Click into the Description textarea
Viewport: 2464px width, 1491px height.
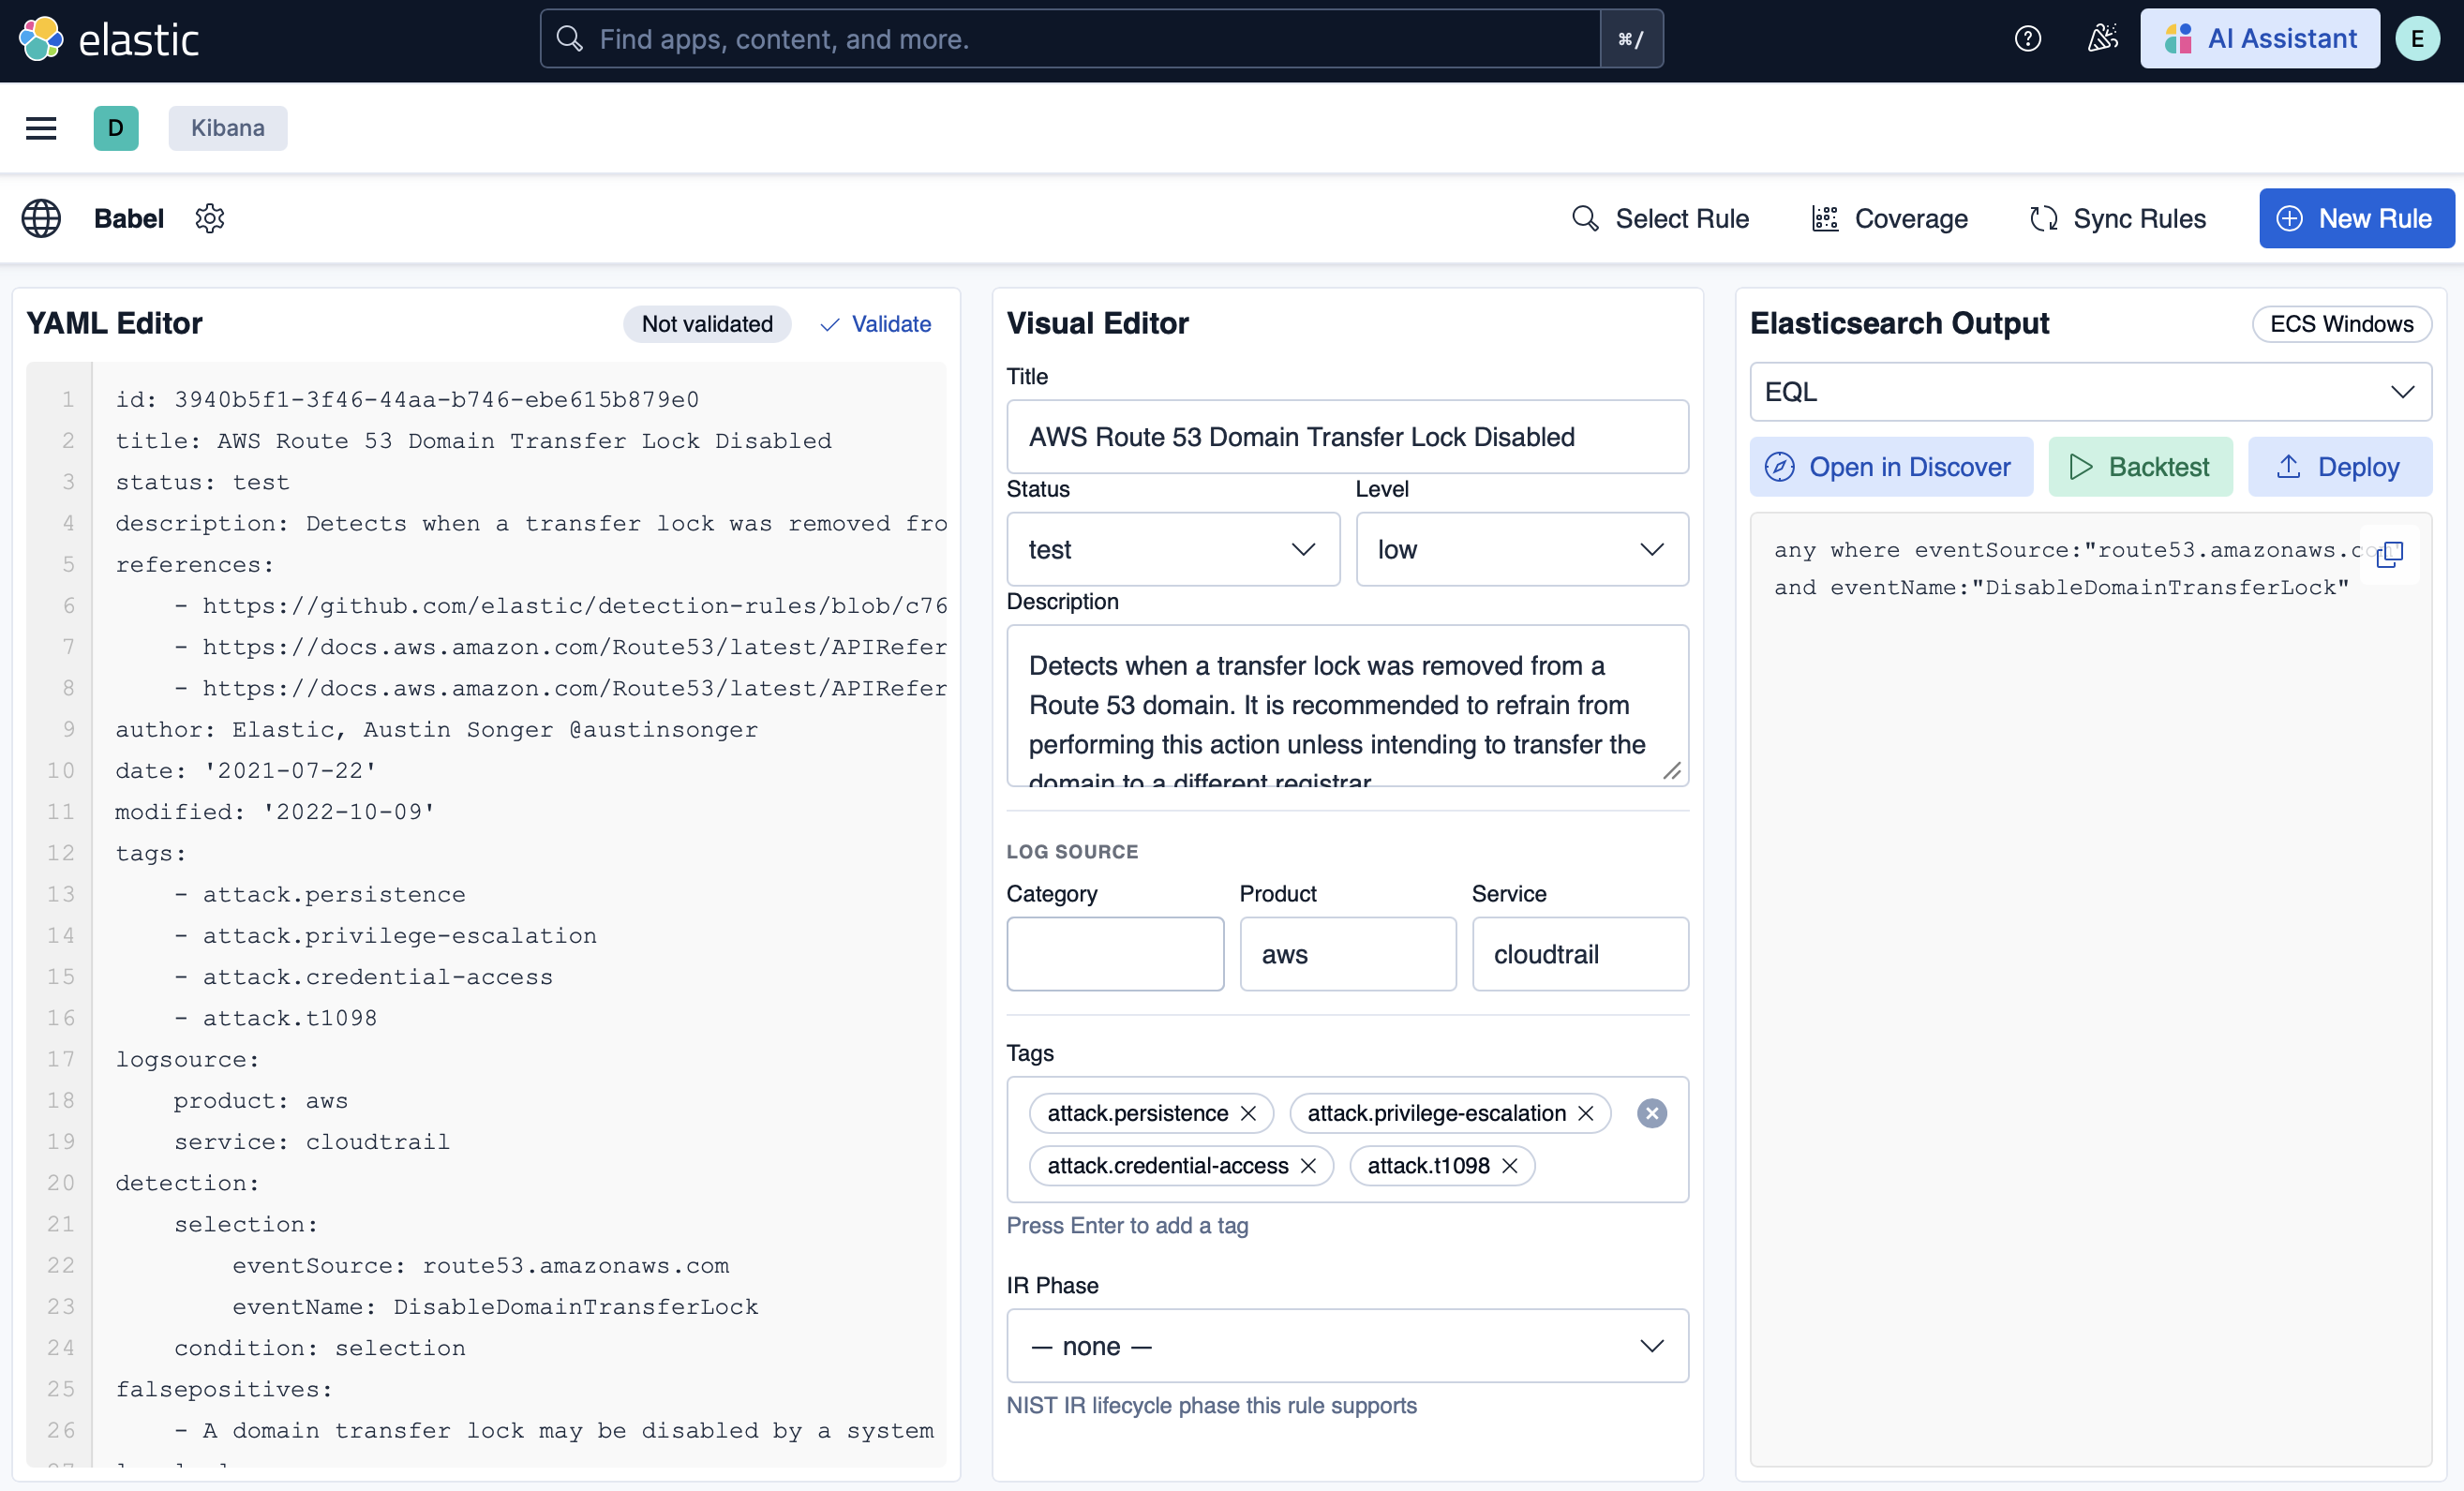(x=1347, y=706)
